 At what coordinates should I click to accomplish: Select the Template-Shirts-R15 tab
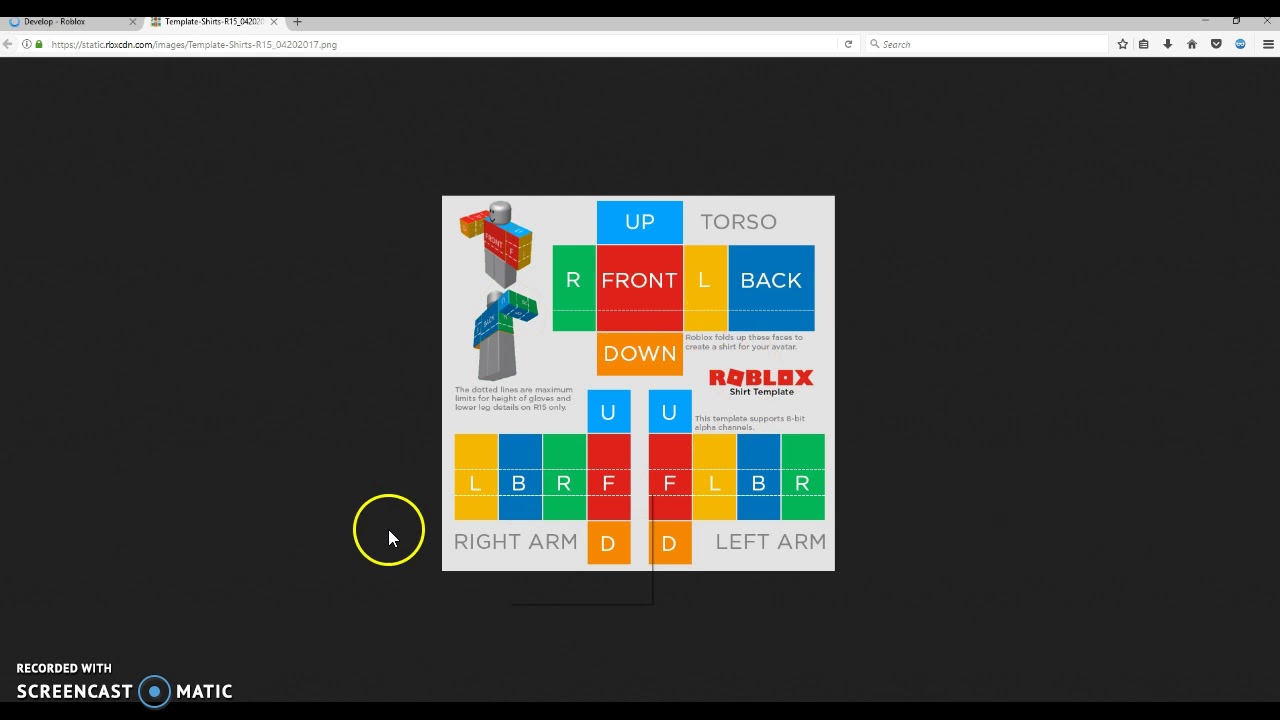(213, 21)
